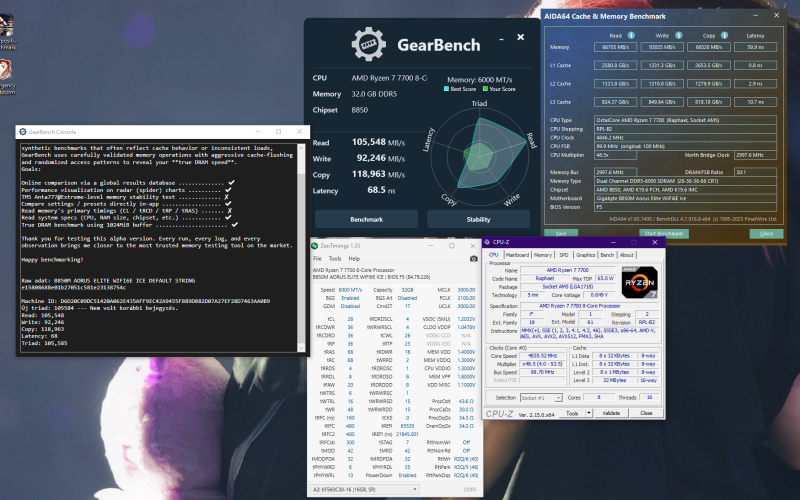
Task: Click the Read 105,548 MB/s result in GearBench
Action: coord(378,142)
